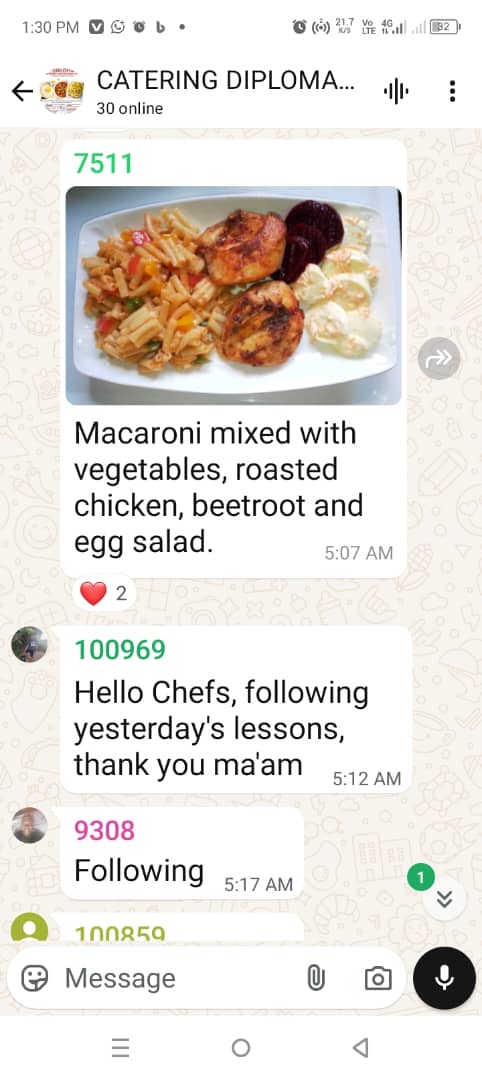Open the camera from the message bar
This screenshot has width=482, height=1080.
(x=378, y=978)
